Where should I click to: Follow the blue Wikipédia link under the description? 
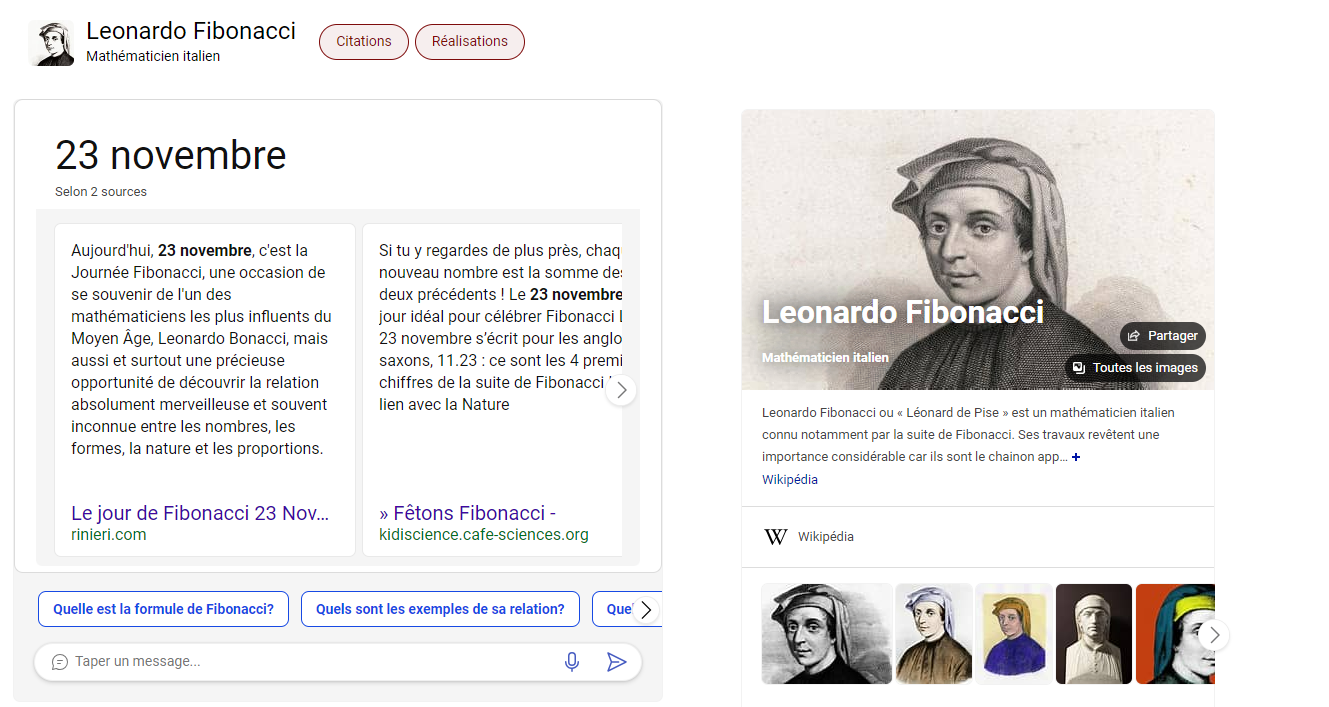click(790, 480)
